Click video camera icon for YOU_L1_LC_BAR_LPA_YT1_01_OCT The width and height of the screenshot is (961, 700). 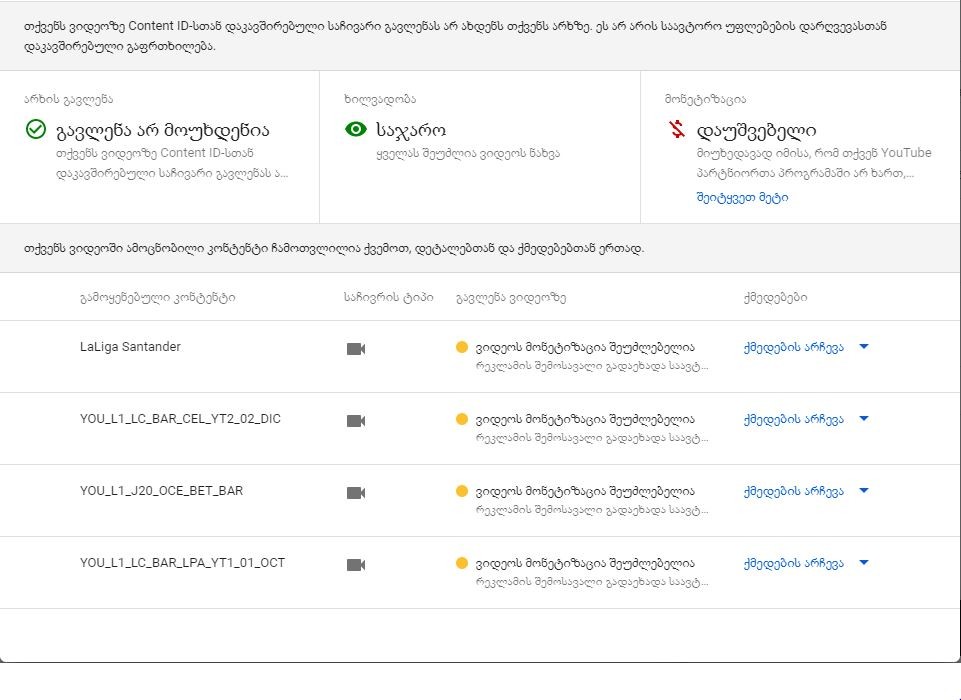point(356,565)
